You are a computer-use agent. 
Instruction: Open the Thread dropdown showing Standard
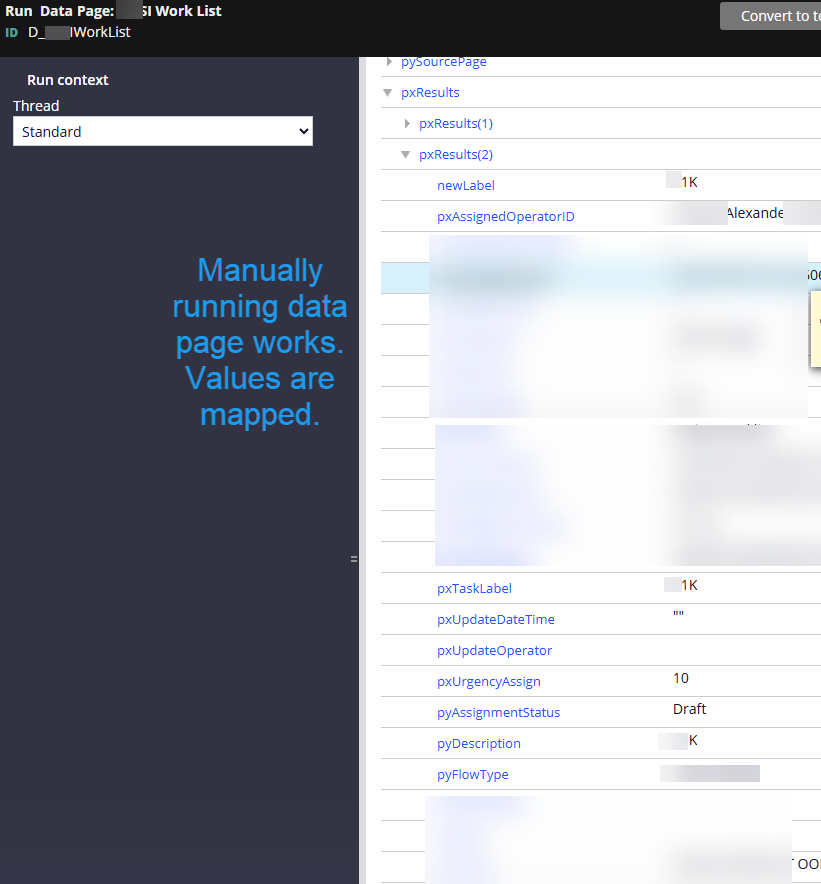[163, 132]
